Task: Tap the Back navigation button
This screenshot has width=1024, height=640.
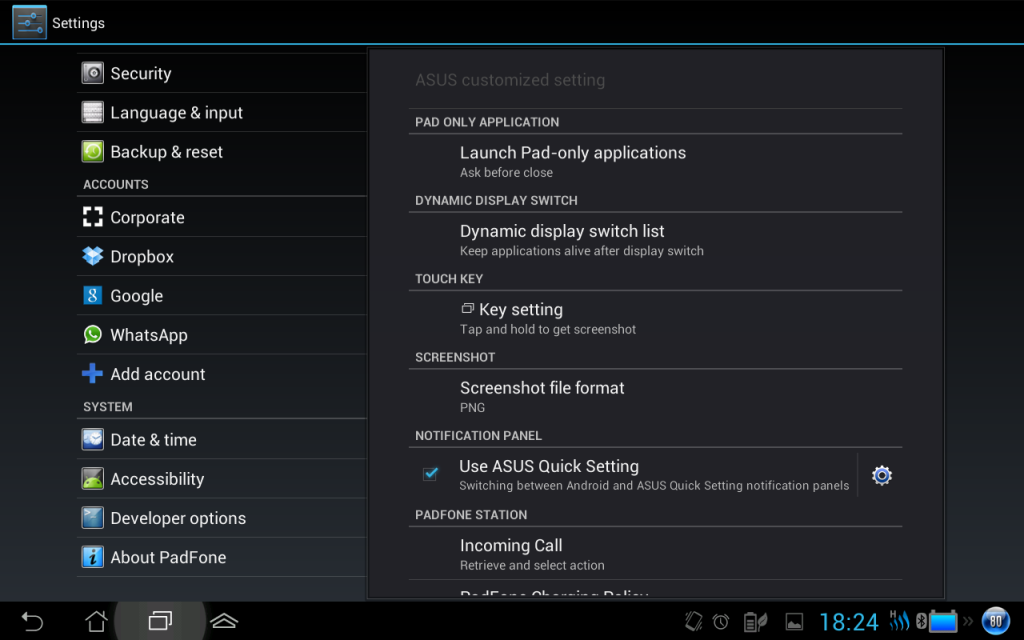Action: tap(32, 621)
